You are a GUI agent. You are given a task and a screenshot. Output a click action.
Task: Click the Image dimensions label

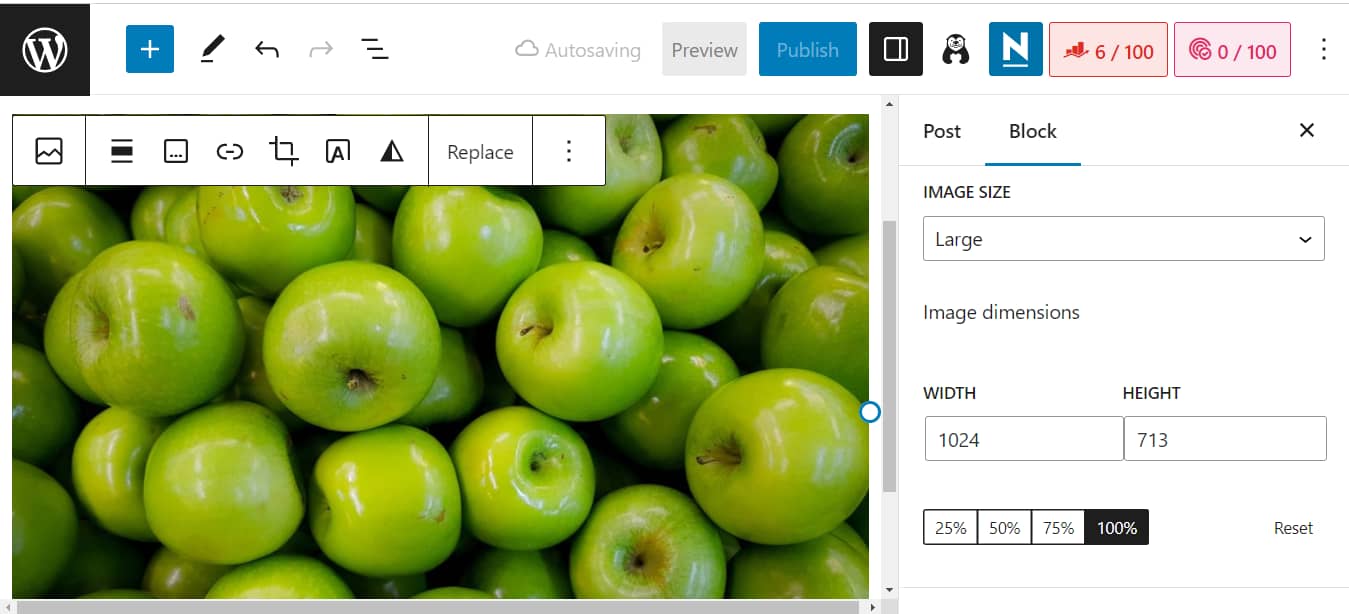pos(1001,312)
